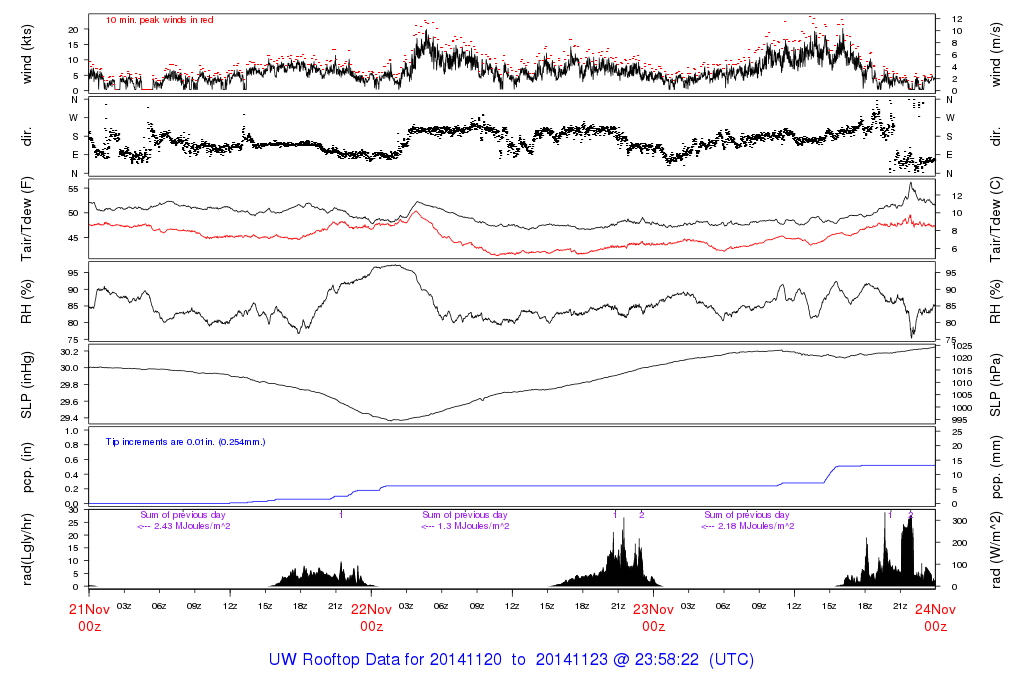Click the '1025' tick on the hPa axis
The height and width of the screenshot is (700, 1024).
pos(962,346)
